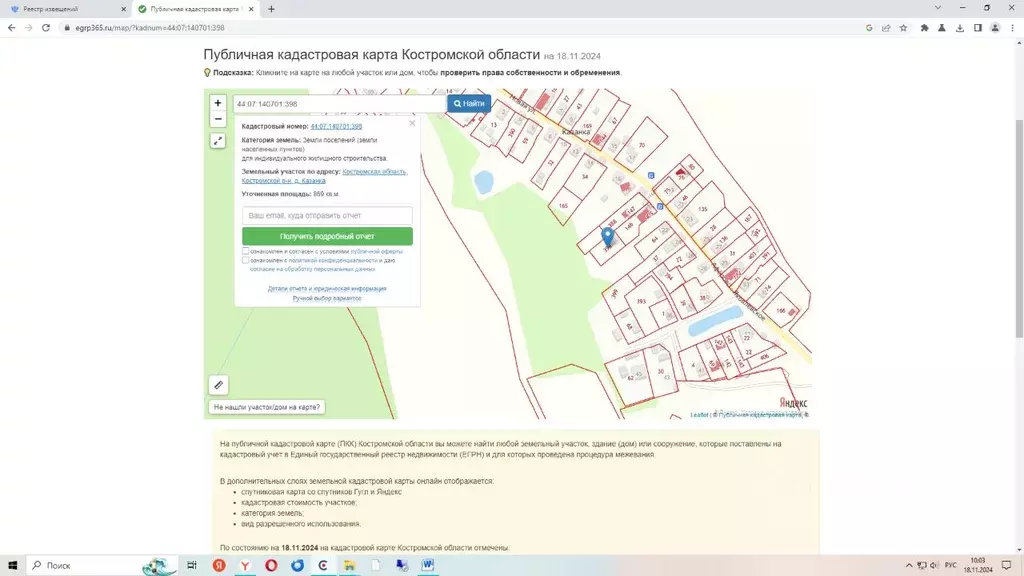The width and height of the screenshot is (1024, 576).
Task: Click the address bar URL
Action: point(150,28)
